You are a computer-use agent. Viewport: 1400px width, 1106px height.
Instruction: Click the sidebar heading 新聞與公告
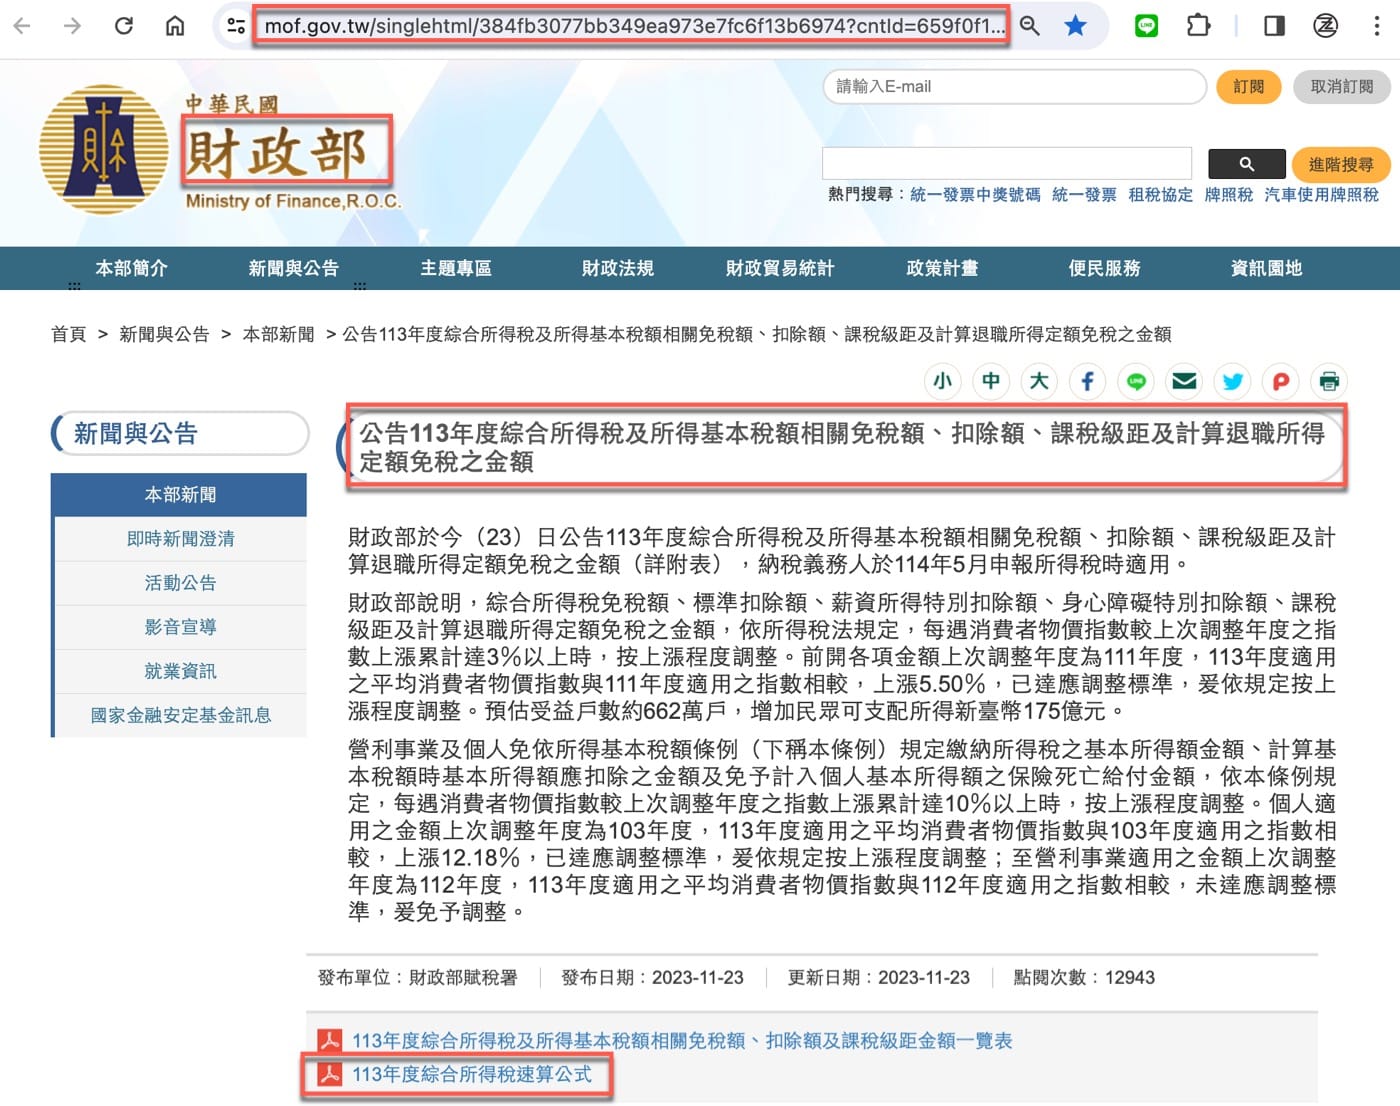136,433
